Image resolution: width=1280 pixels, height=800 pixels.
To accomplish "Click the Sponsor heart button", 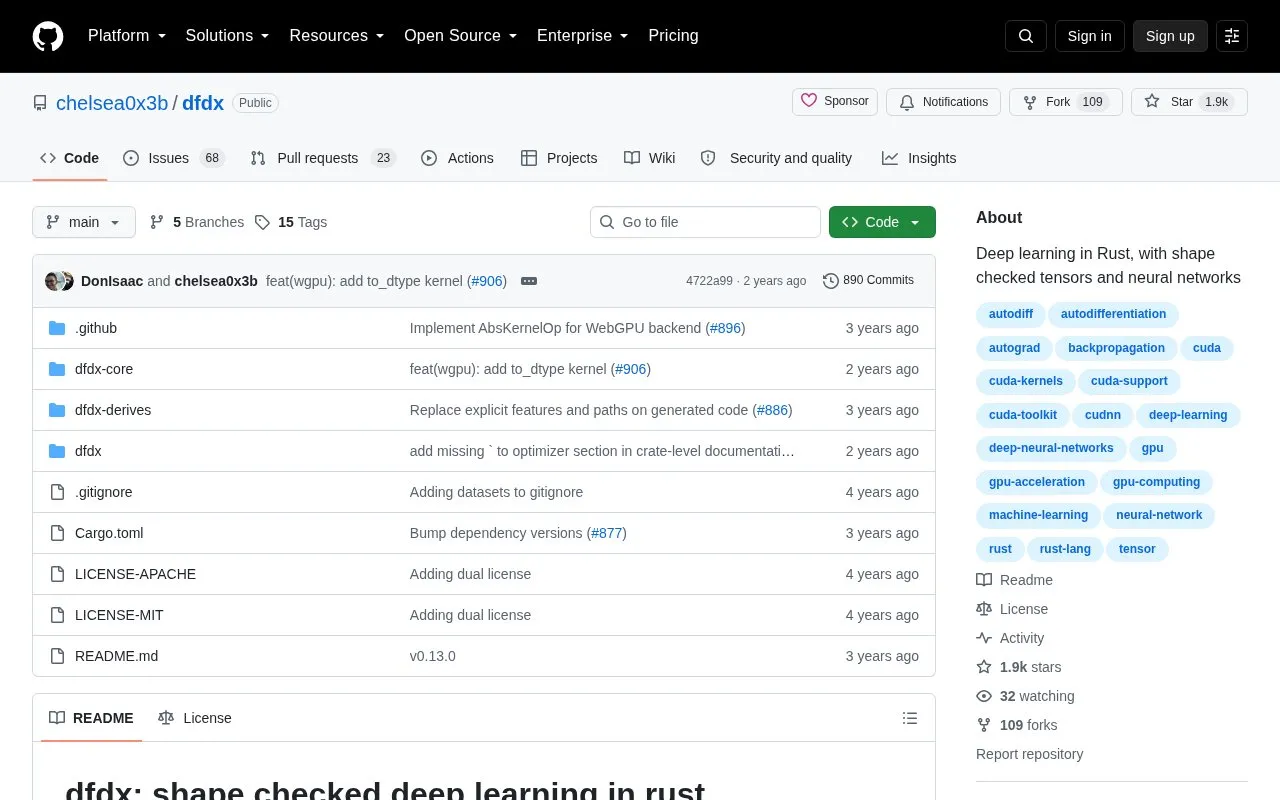I will pyautogui.click(x=835, y=102).
